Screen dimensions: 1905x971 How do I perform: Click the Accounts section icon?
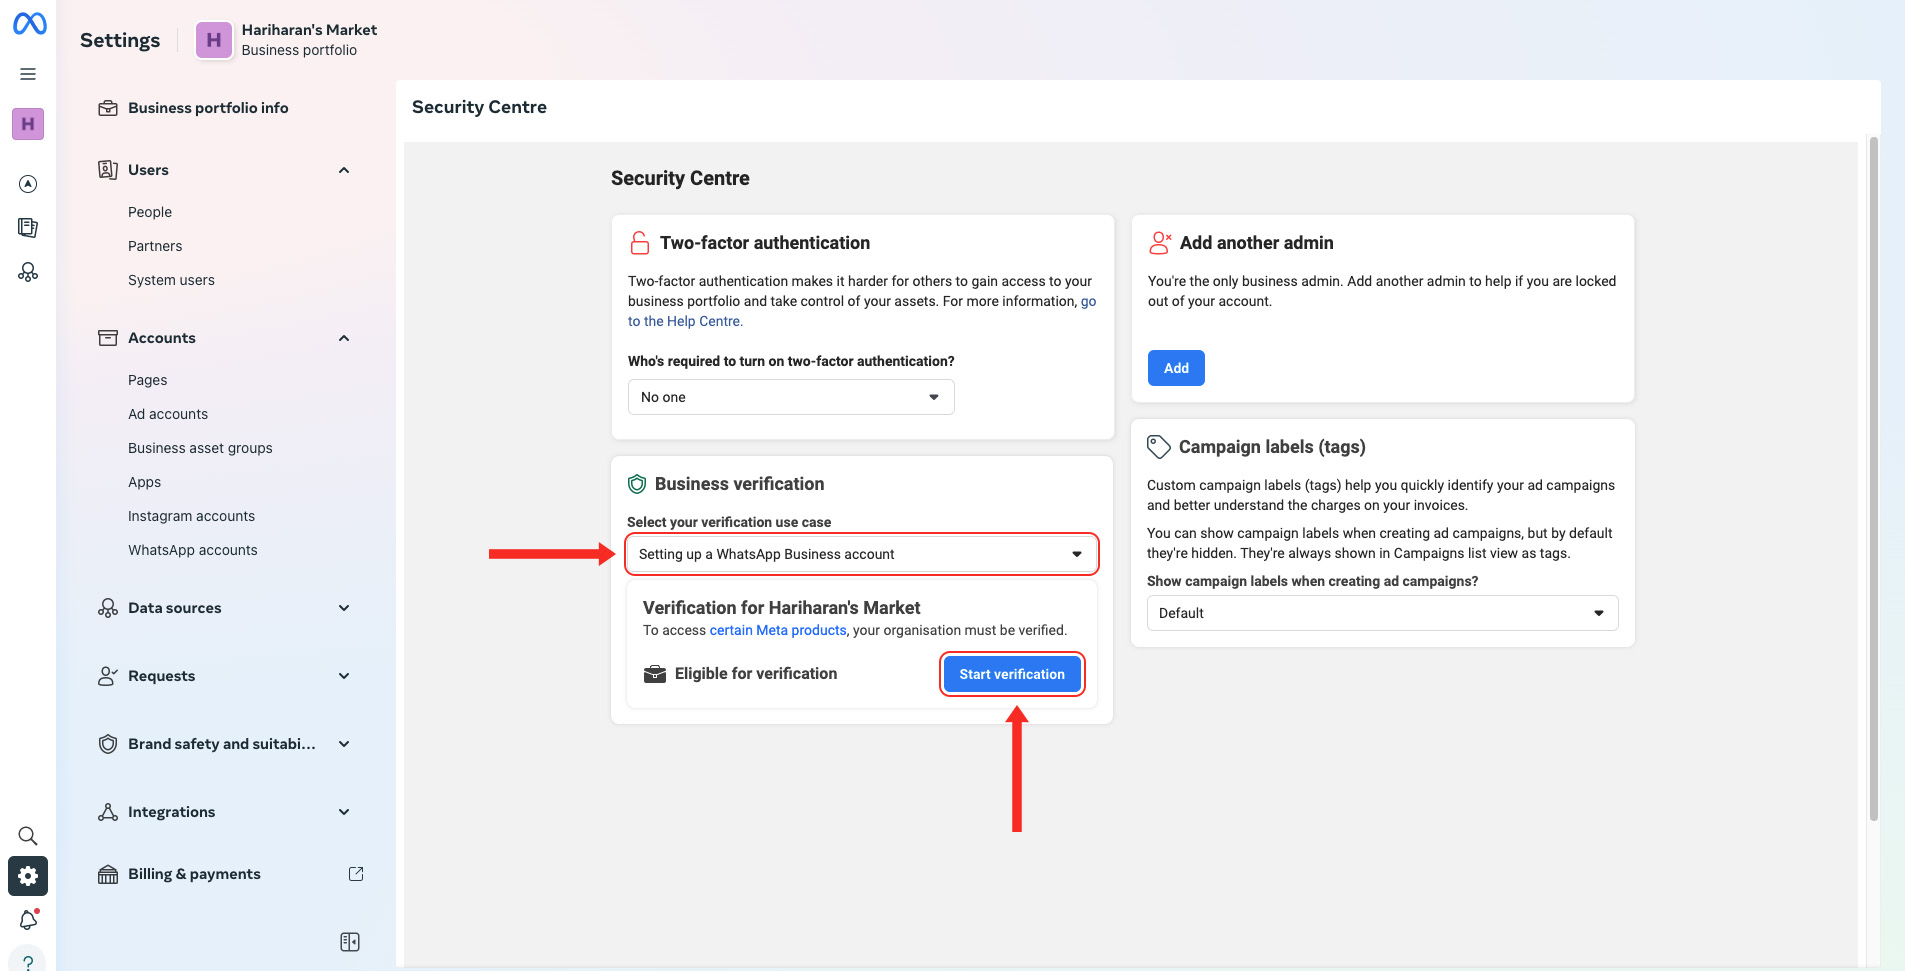click(x=108, y=338)
